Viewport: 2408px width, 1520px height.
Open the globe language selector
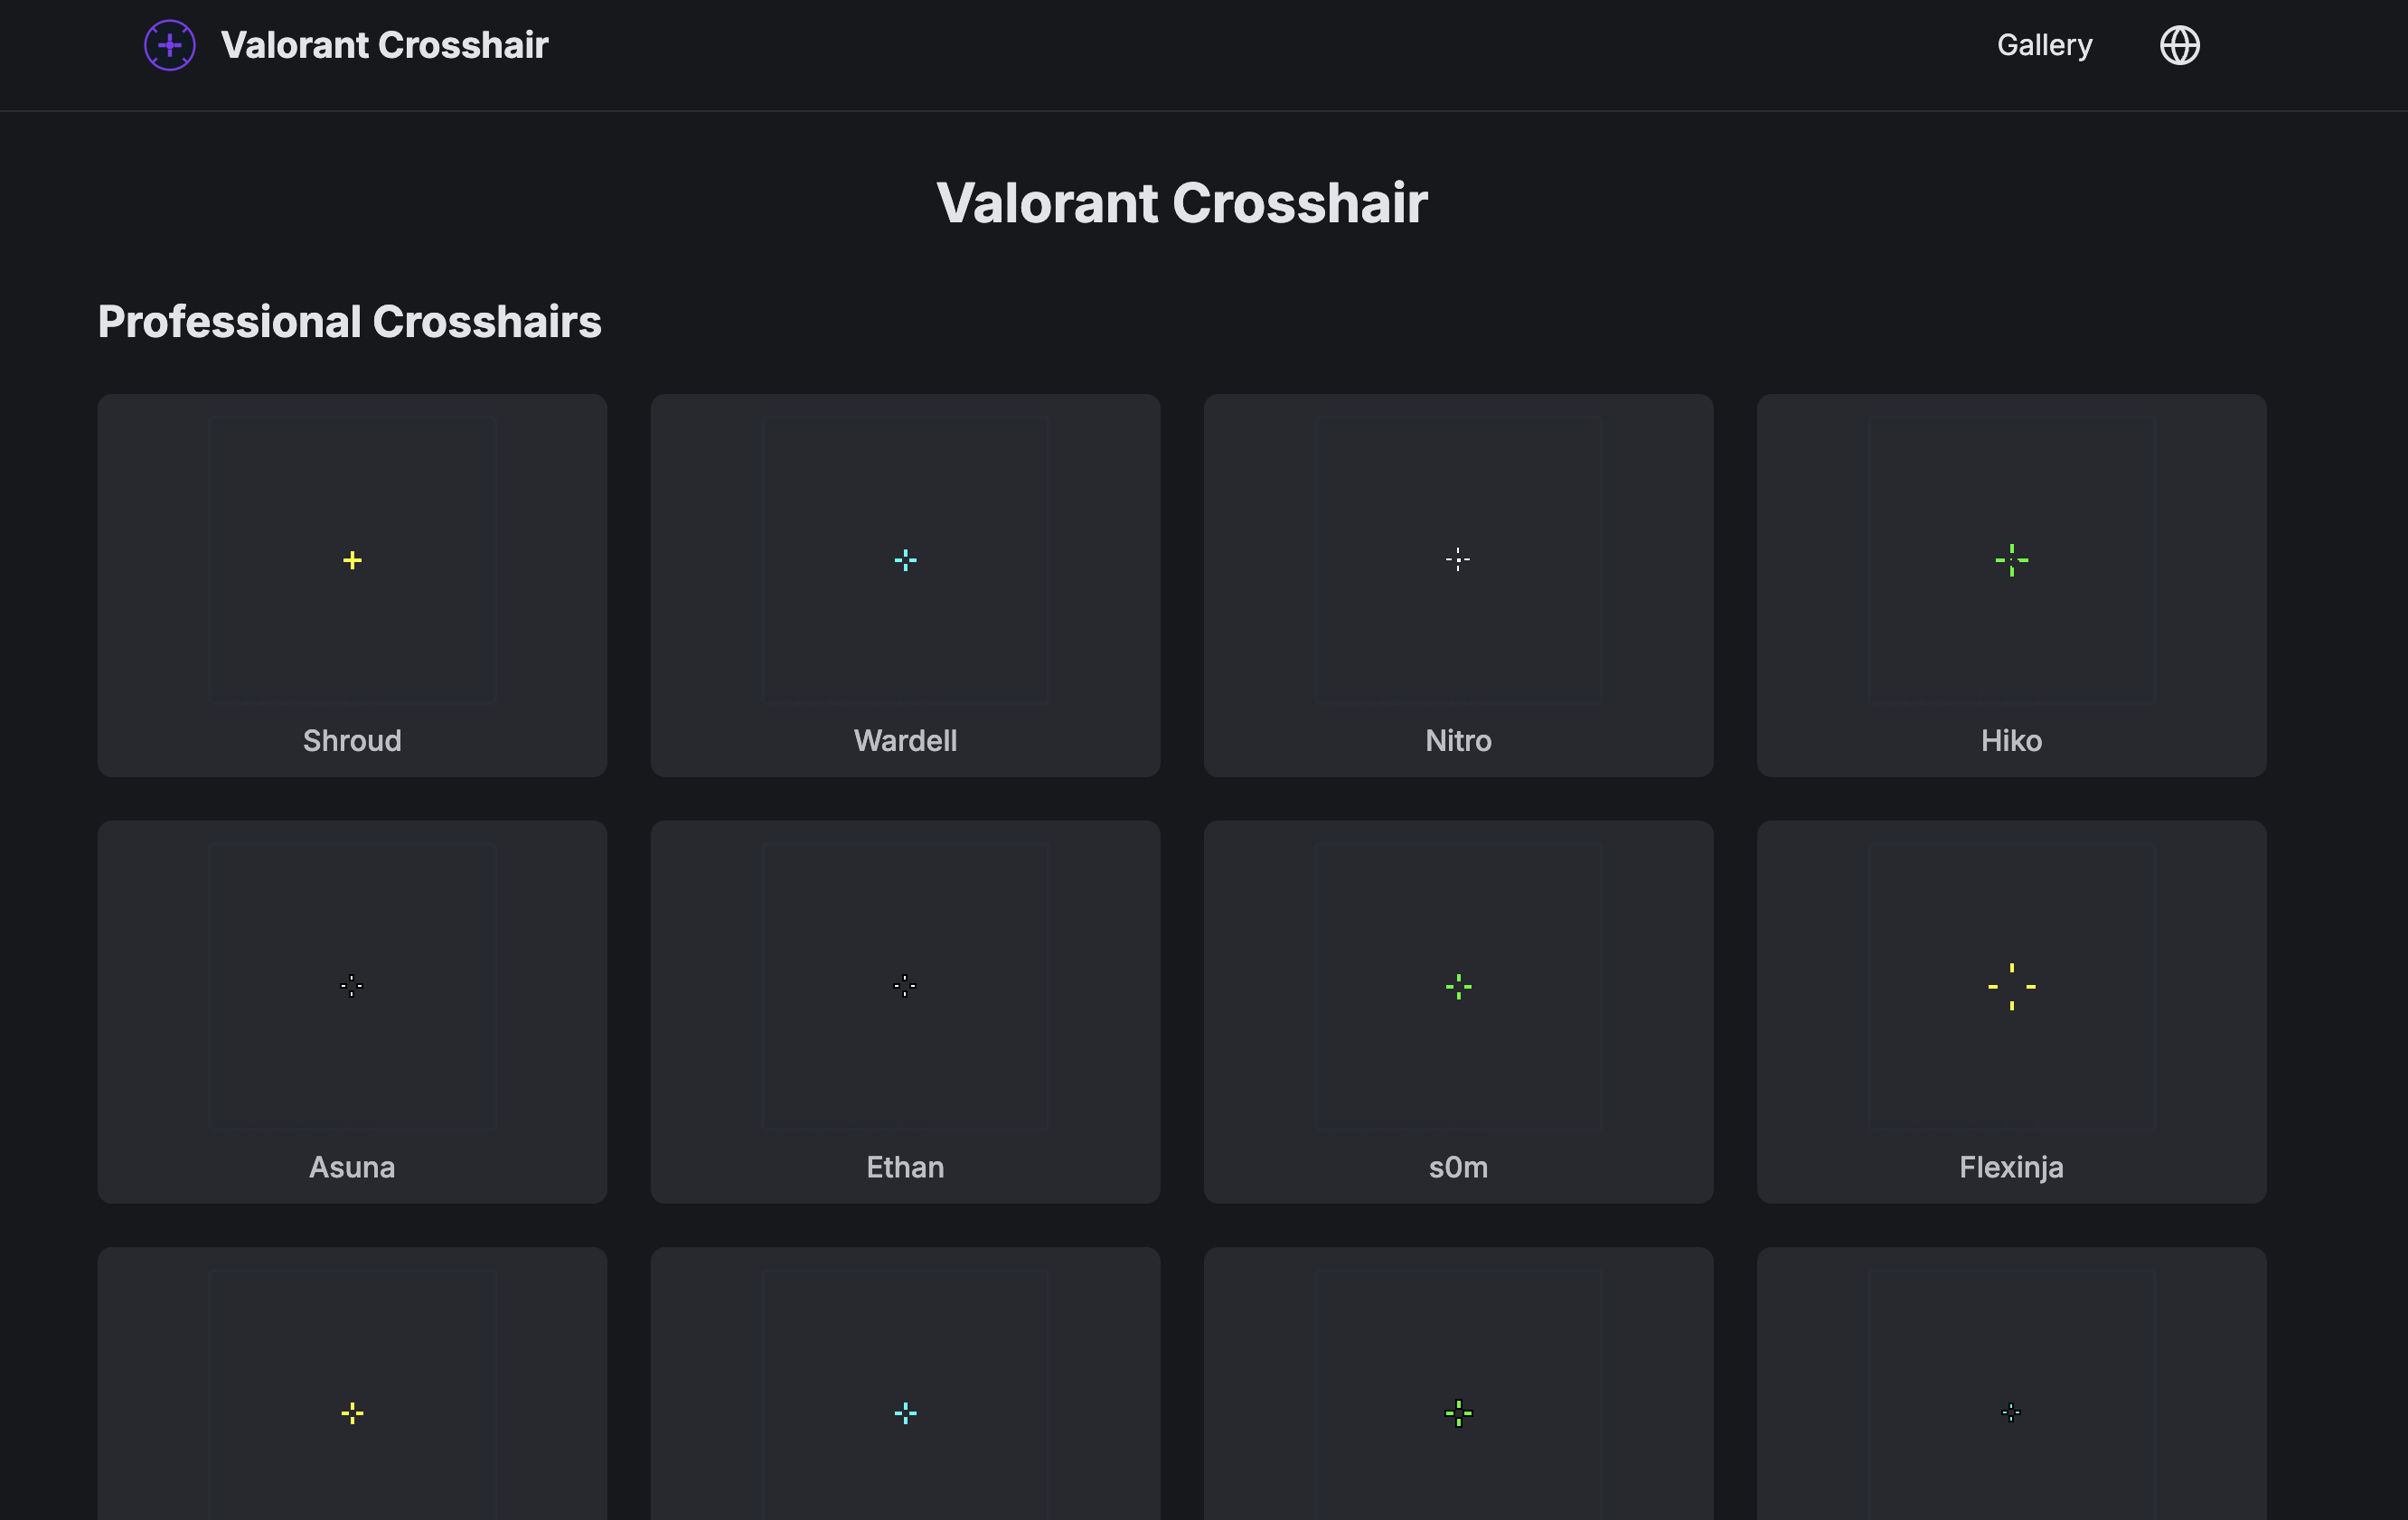(2179, 45)
